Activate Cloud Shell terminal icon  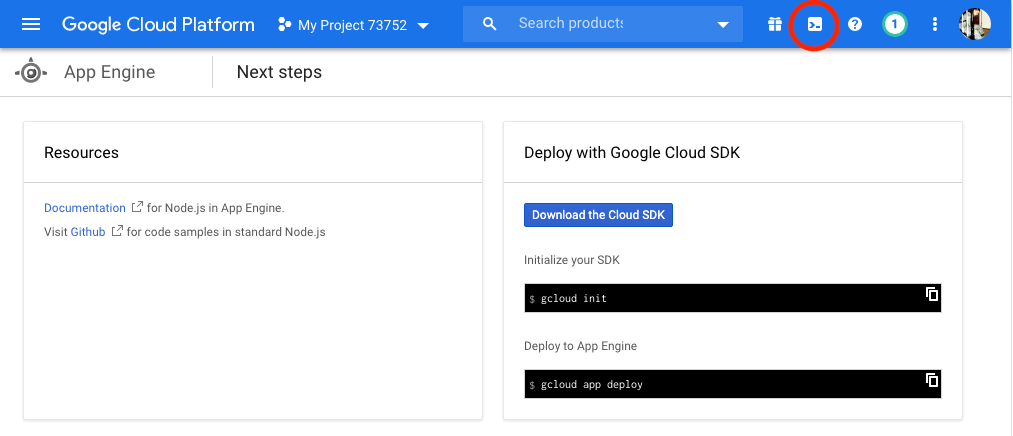pyautogui.click(x=815, y=25)
